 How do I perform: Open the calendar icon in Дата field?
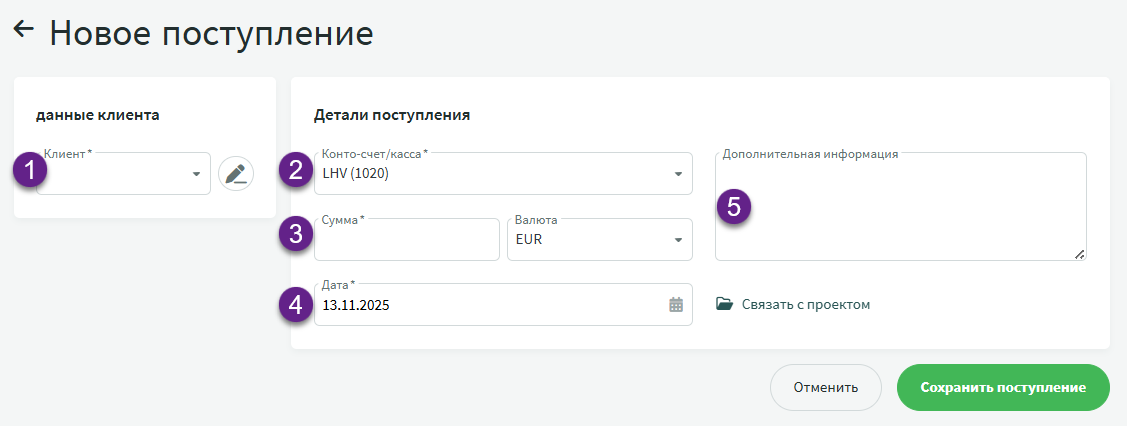click(676, 305)
